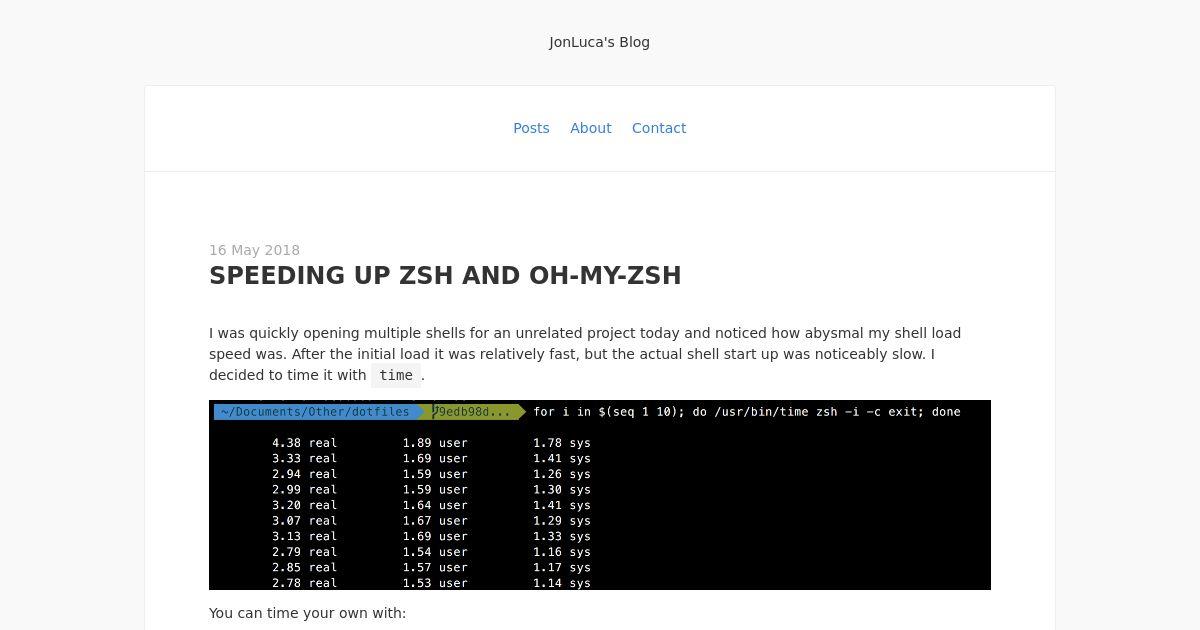Click the Speeding Up ZSH and Oh-My-ZSH heading
The width and height of the screenshot is (1200, 630).
pos(445,276)
